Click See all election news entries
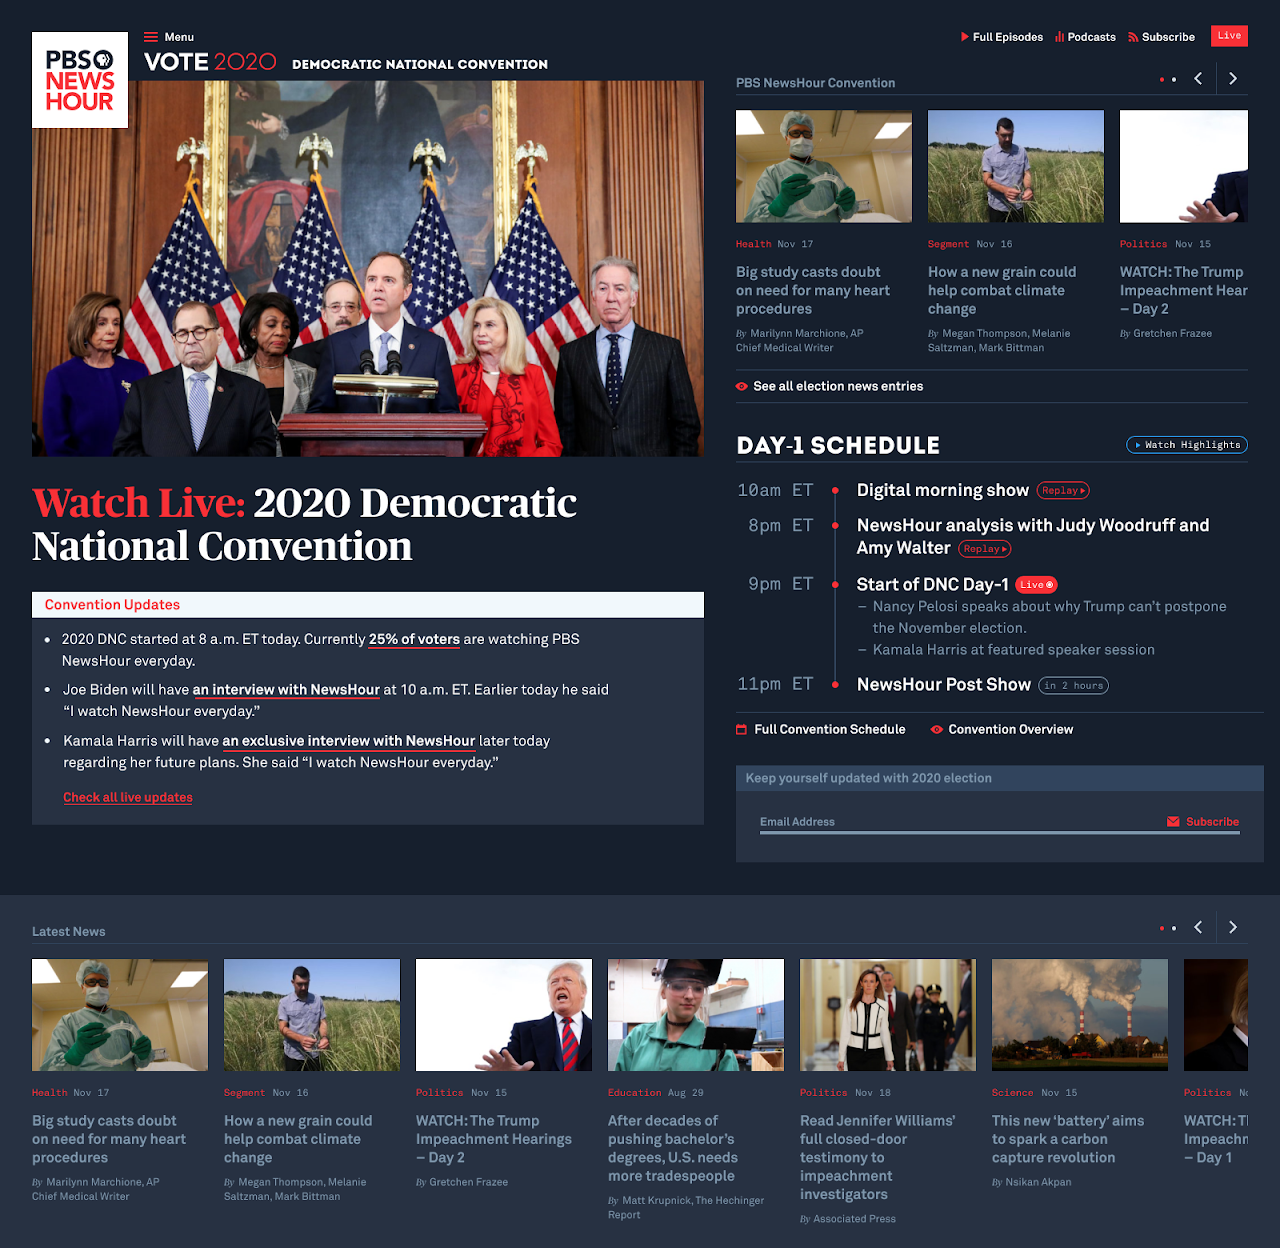The image size is (1280, 1248). coord(829,387)
